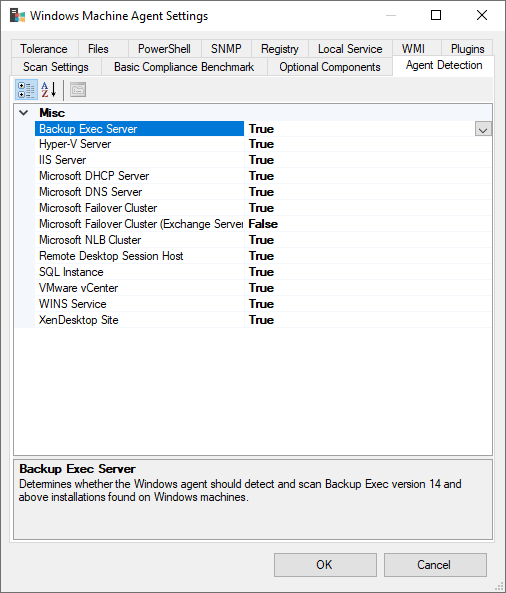Switch to Categorized view in property grid
Screen dimensions: 506x593
pos(26,90)
